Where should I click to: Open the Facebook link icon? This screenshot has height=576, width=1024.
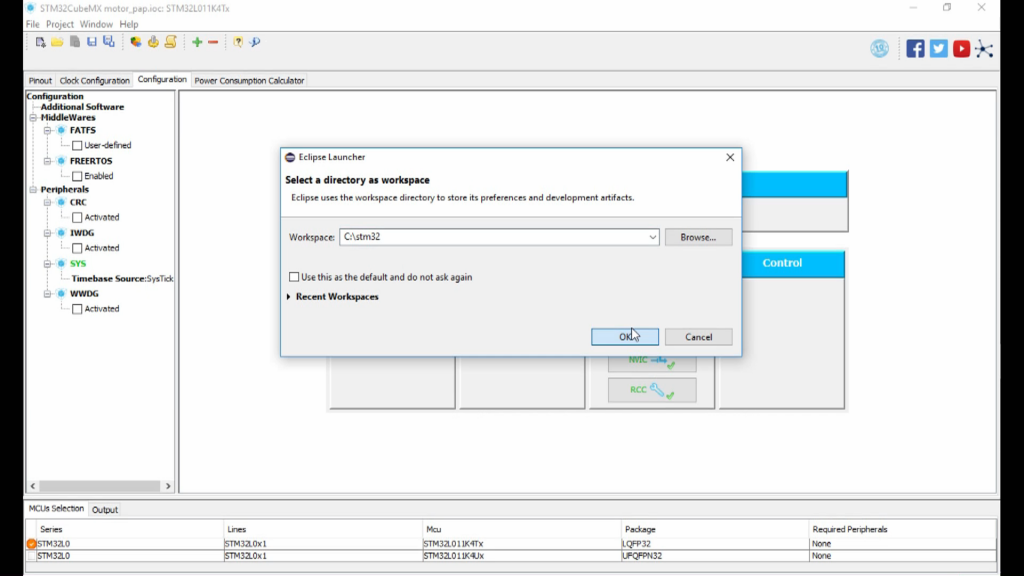point(915,48)
